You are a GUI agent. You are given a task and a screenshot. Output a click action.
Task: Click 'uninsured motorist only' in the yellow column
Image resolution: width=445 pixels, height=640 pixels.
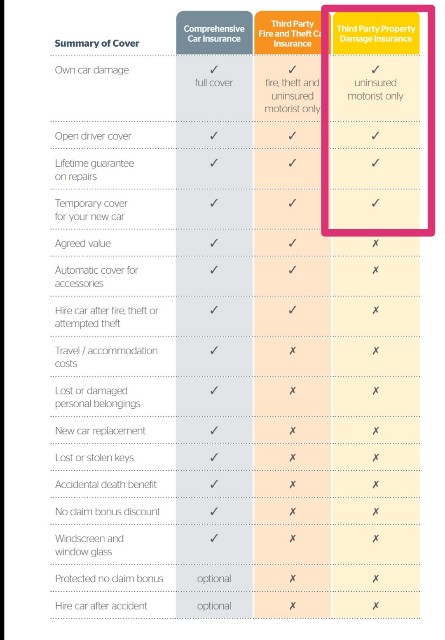[x=375, y=89]
